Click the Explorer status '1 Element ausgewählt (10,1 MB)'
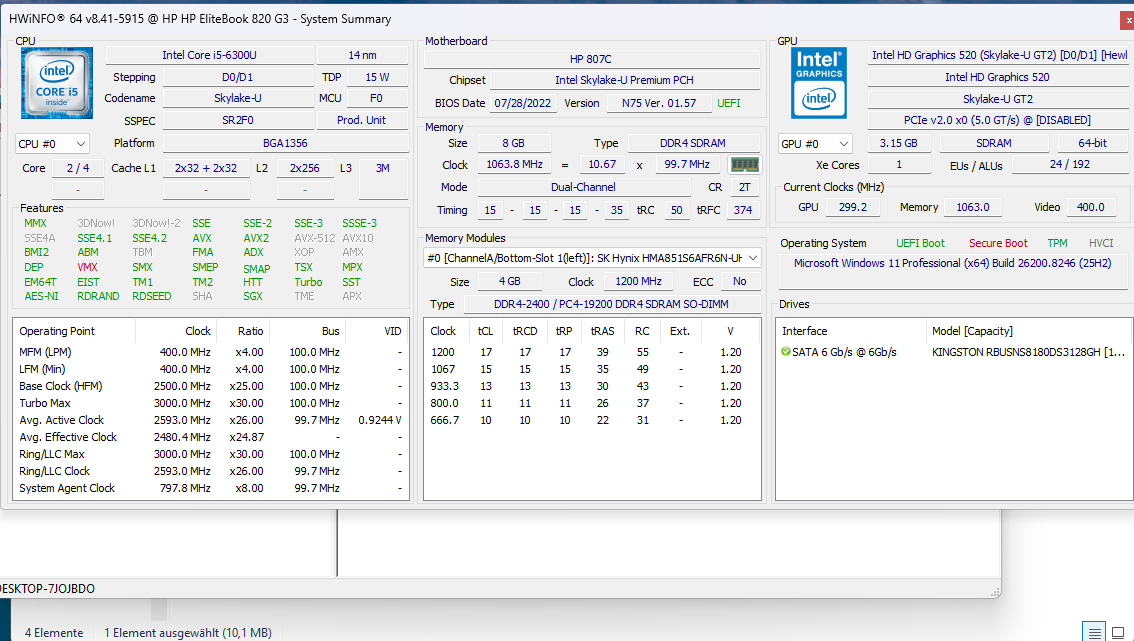This screenshot has width=1134, height=641. point(188,633)
